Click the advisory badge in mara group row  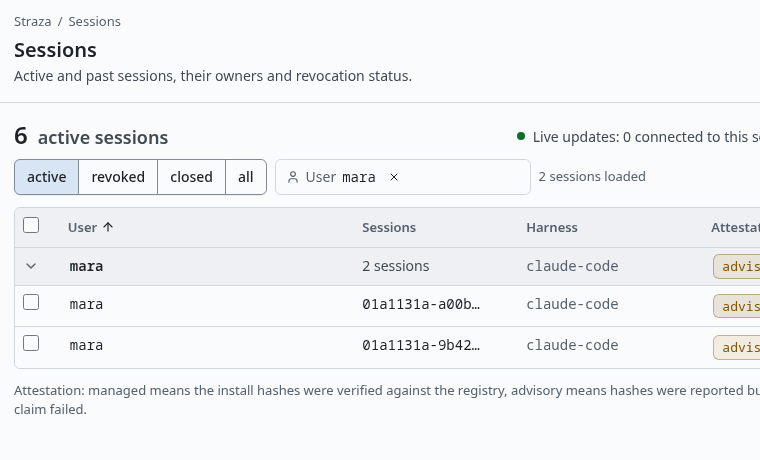click(736, 267)
